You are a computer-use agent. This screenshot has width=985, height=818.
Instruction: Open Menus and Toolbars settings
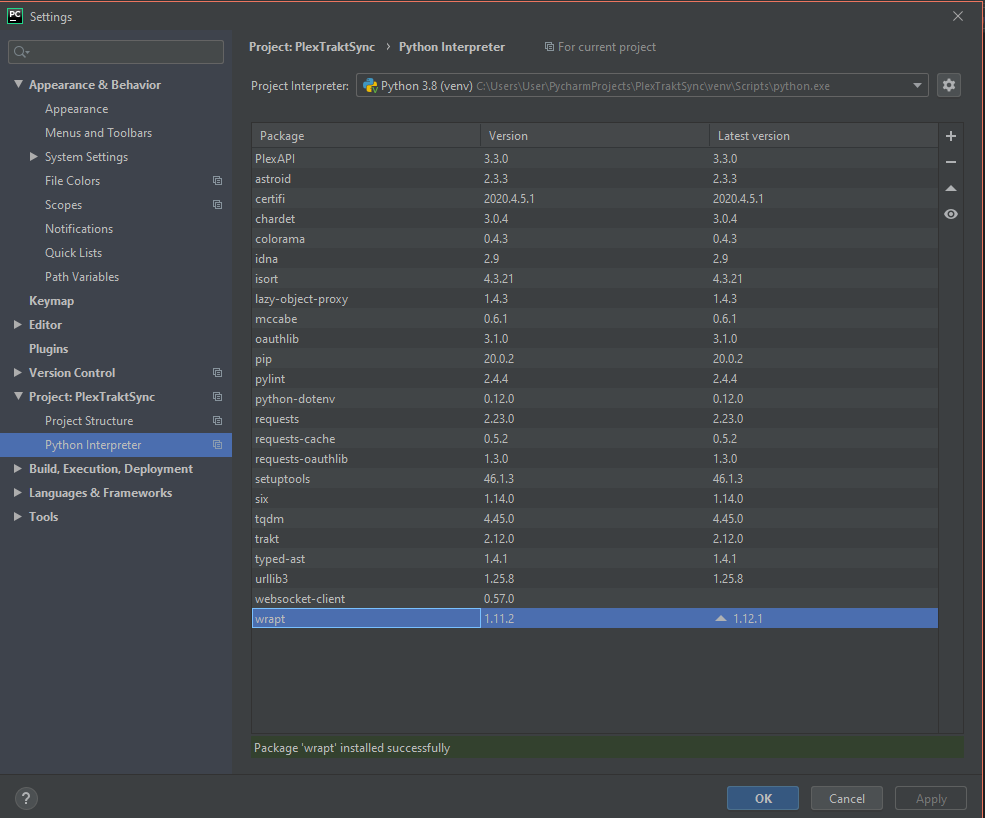99,133
